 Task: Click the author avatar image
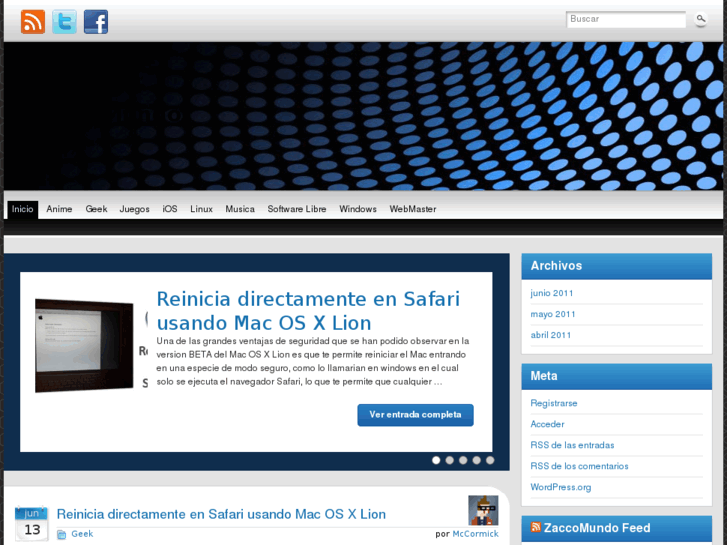483,510
